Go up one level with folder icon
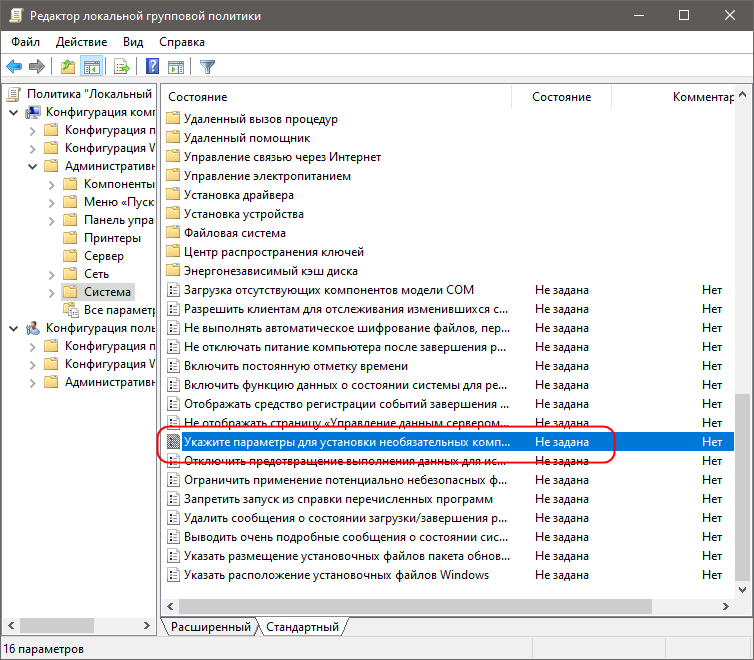The image size is (754, 660). click(x=68, y=66)
